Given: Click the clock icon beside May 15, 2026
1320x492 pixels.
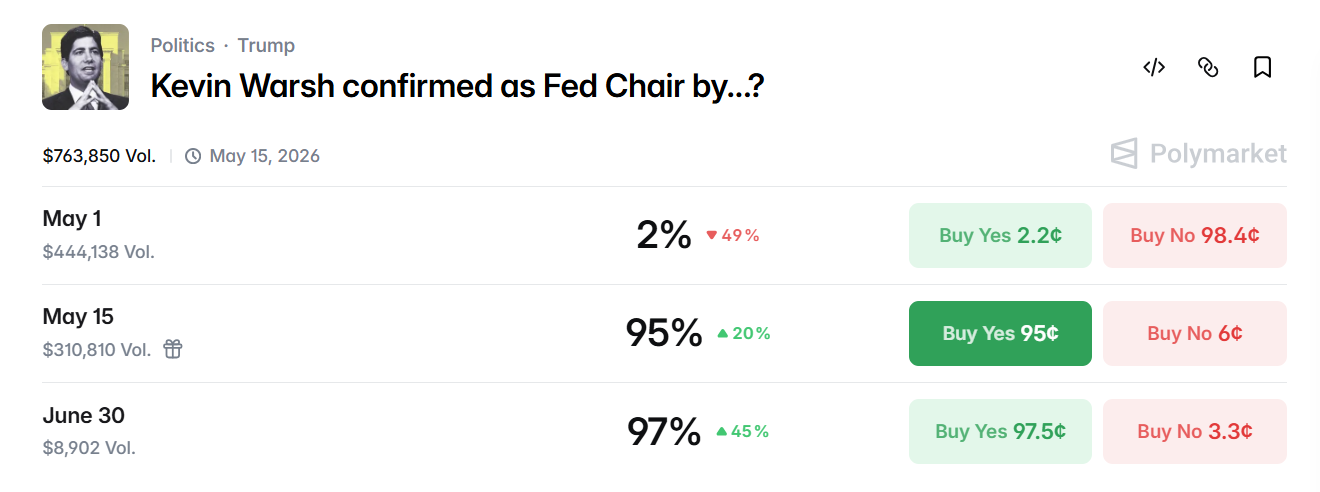Looking at the screenshot, I should (x=193, y=156).
